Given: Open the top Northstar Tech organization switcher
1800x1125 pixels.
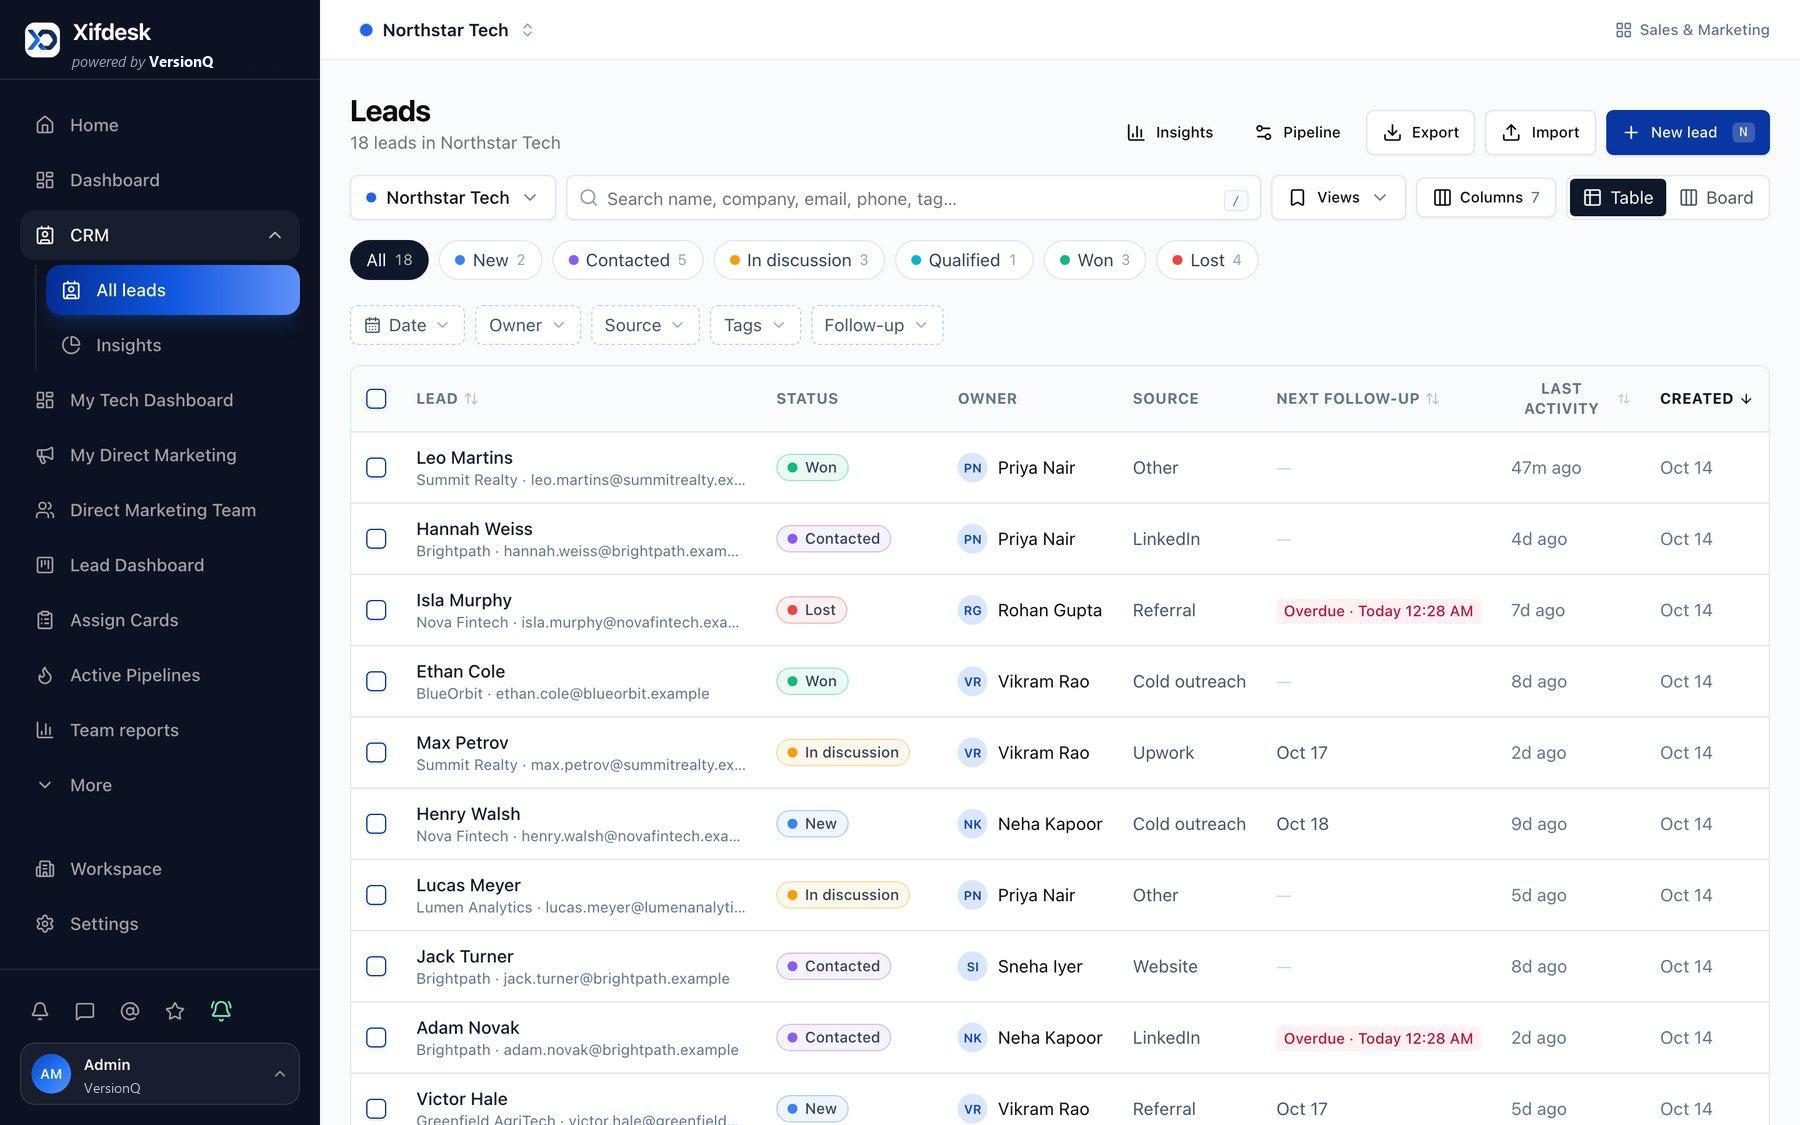Looking at the screenshot, I should click(446, 30).
